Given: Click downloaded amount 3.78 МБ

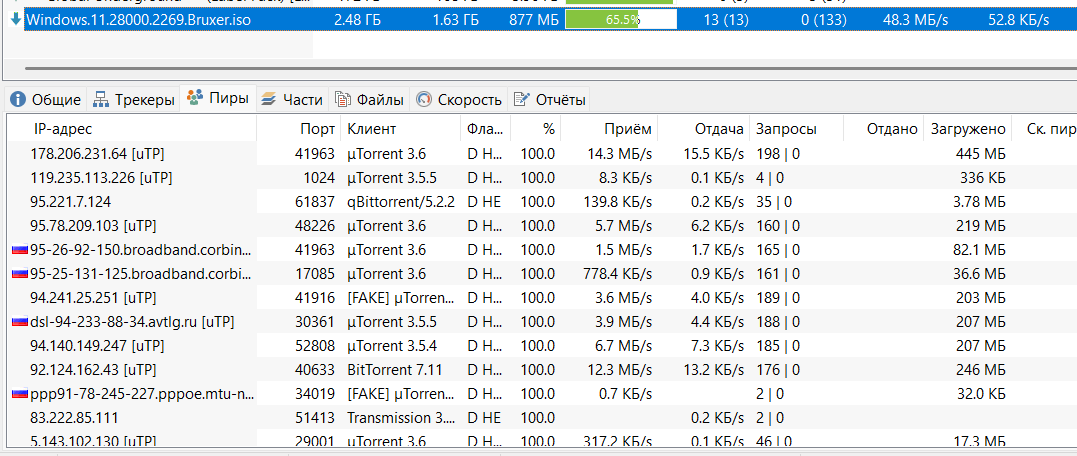Looking at the screenshot, I should point(977,202).
